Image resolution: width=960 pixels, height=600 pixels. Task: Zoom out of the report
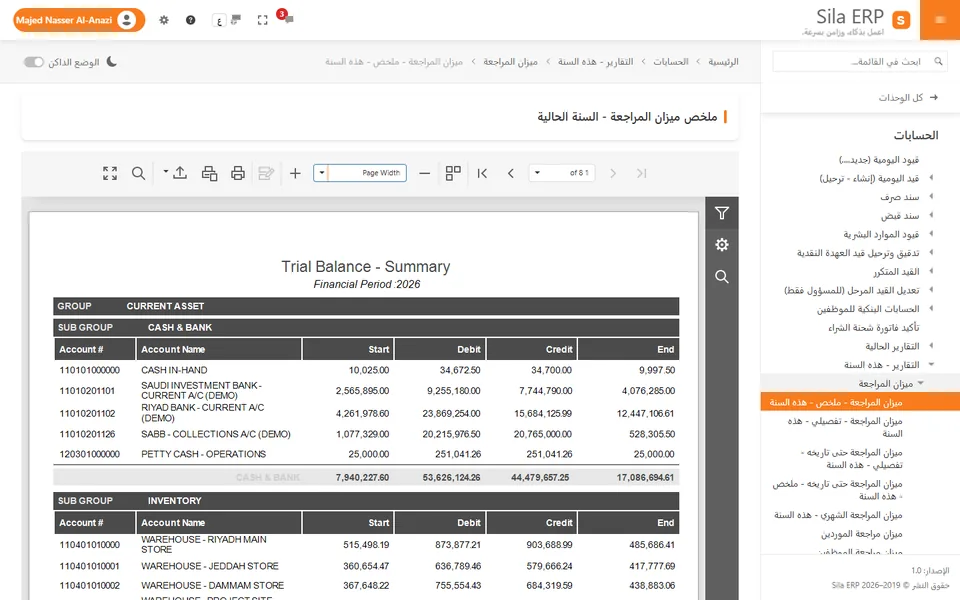pyautogui.click(x=424, y=173)
